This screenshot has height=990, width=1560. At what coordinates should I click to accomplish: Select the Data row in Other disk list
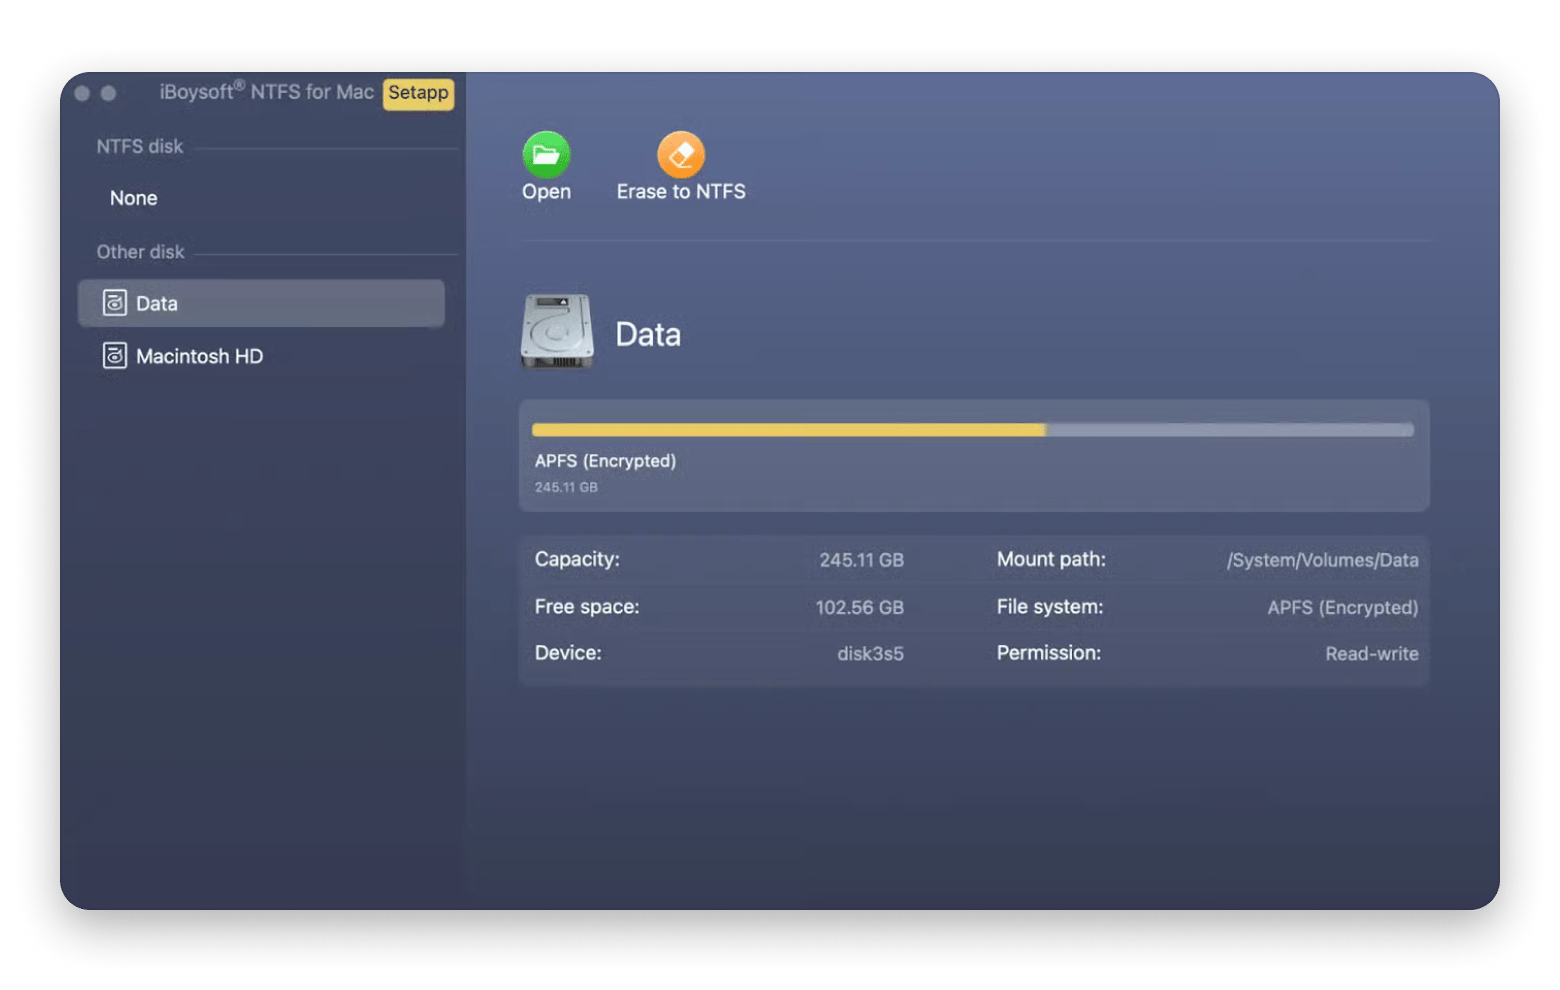pos(261,303)
